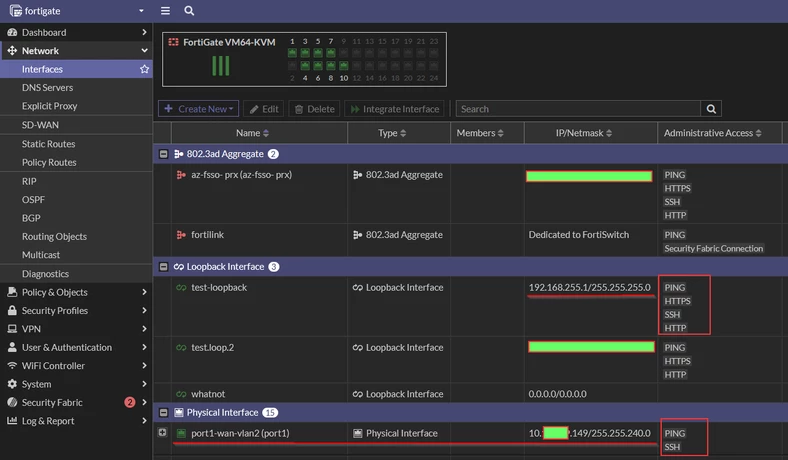
Task: Click port 10 on the FortiGate faceplate
Action: click(344, 66)
